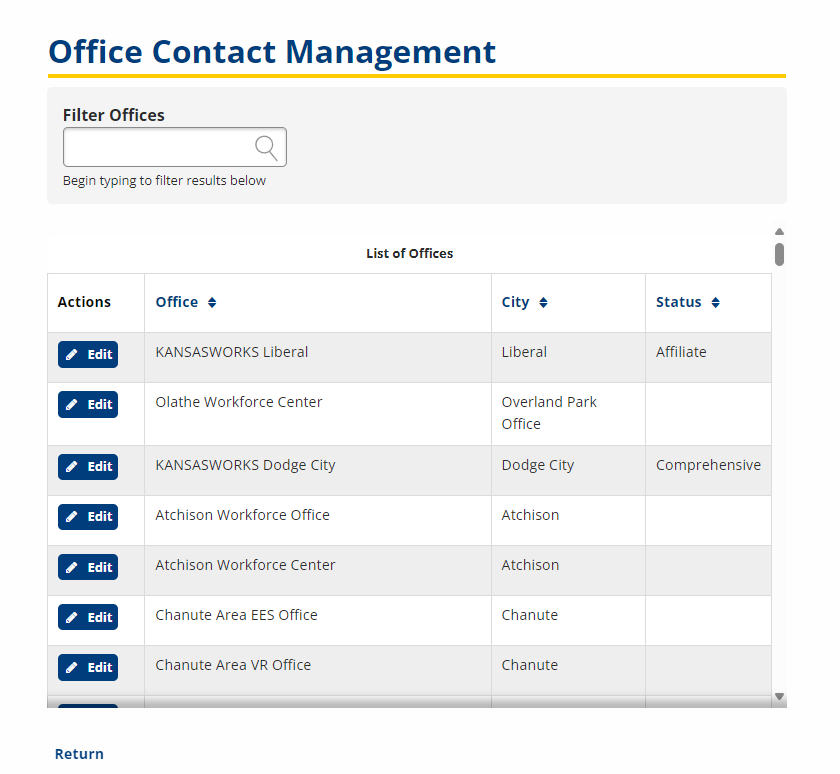Sort the table by Office name
Screen dimensions: 840x774
click(177, 302)
